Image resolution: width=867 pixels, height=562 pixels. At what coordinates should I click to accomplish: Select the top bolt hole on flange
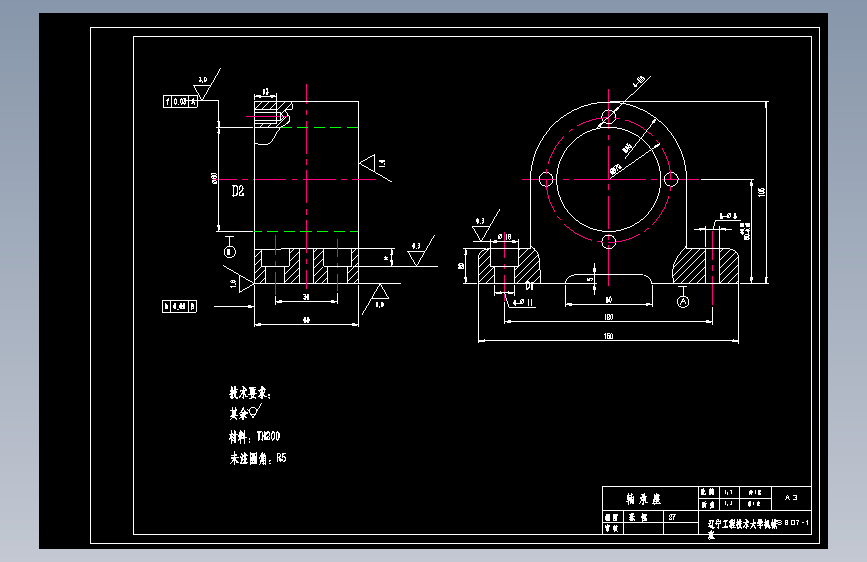(609, 117)
